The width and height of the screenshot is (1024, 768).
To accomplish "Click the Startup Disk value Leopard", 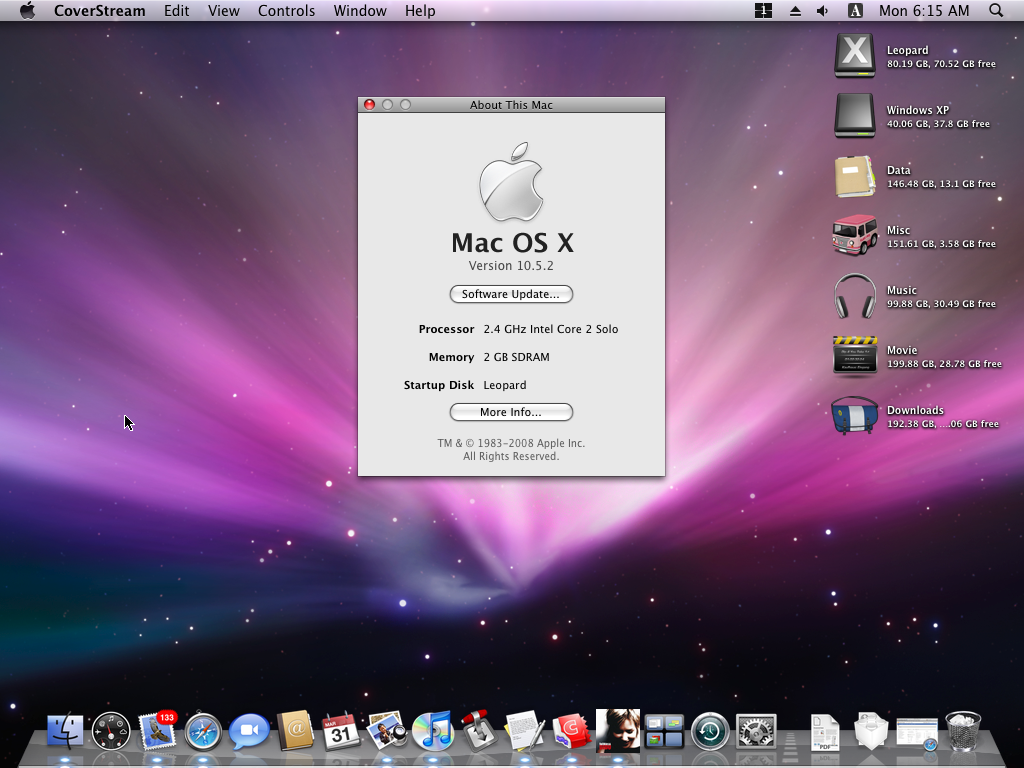I will pos(505,385).
